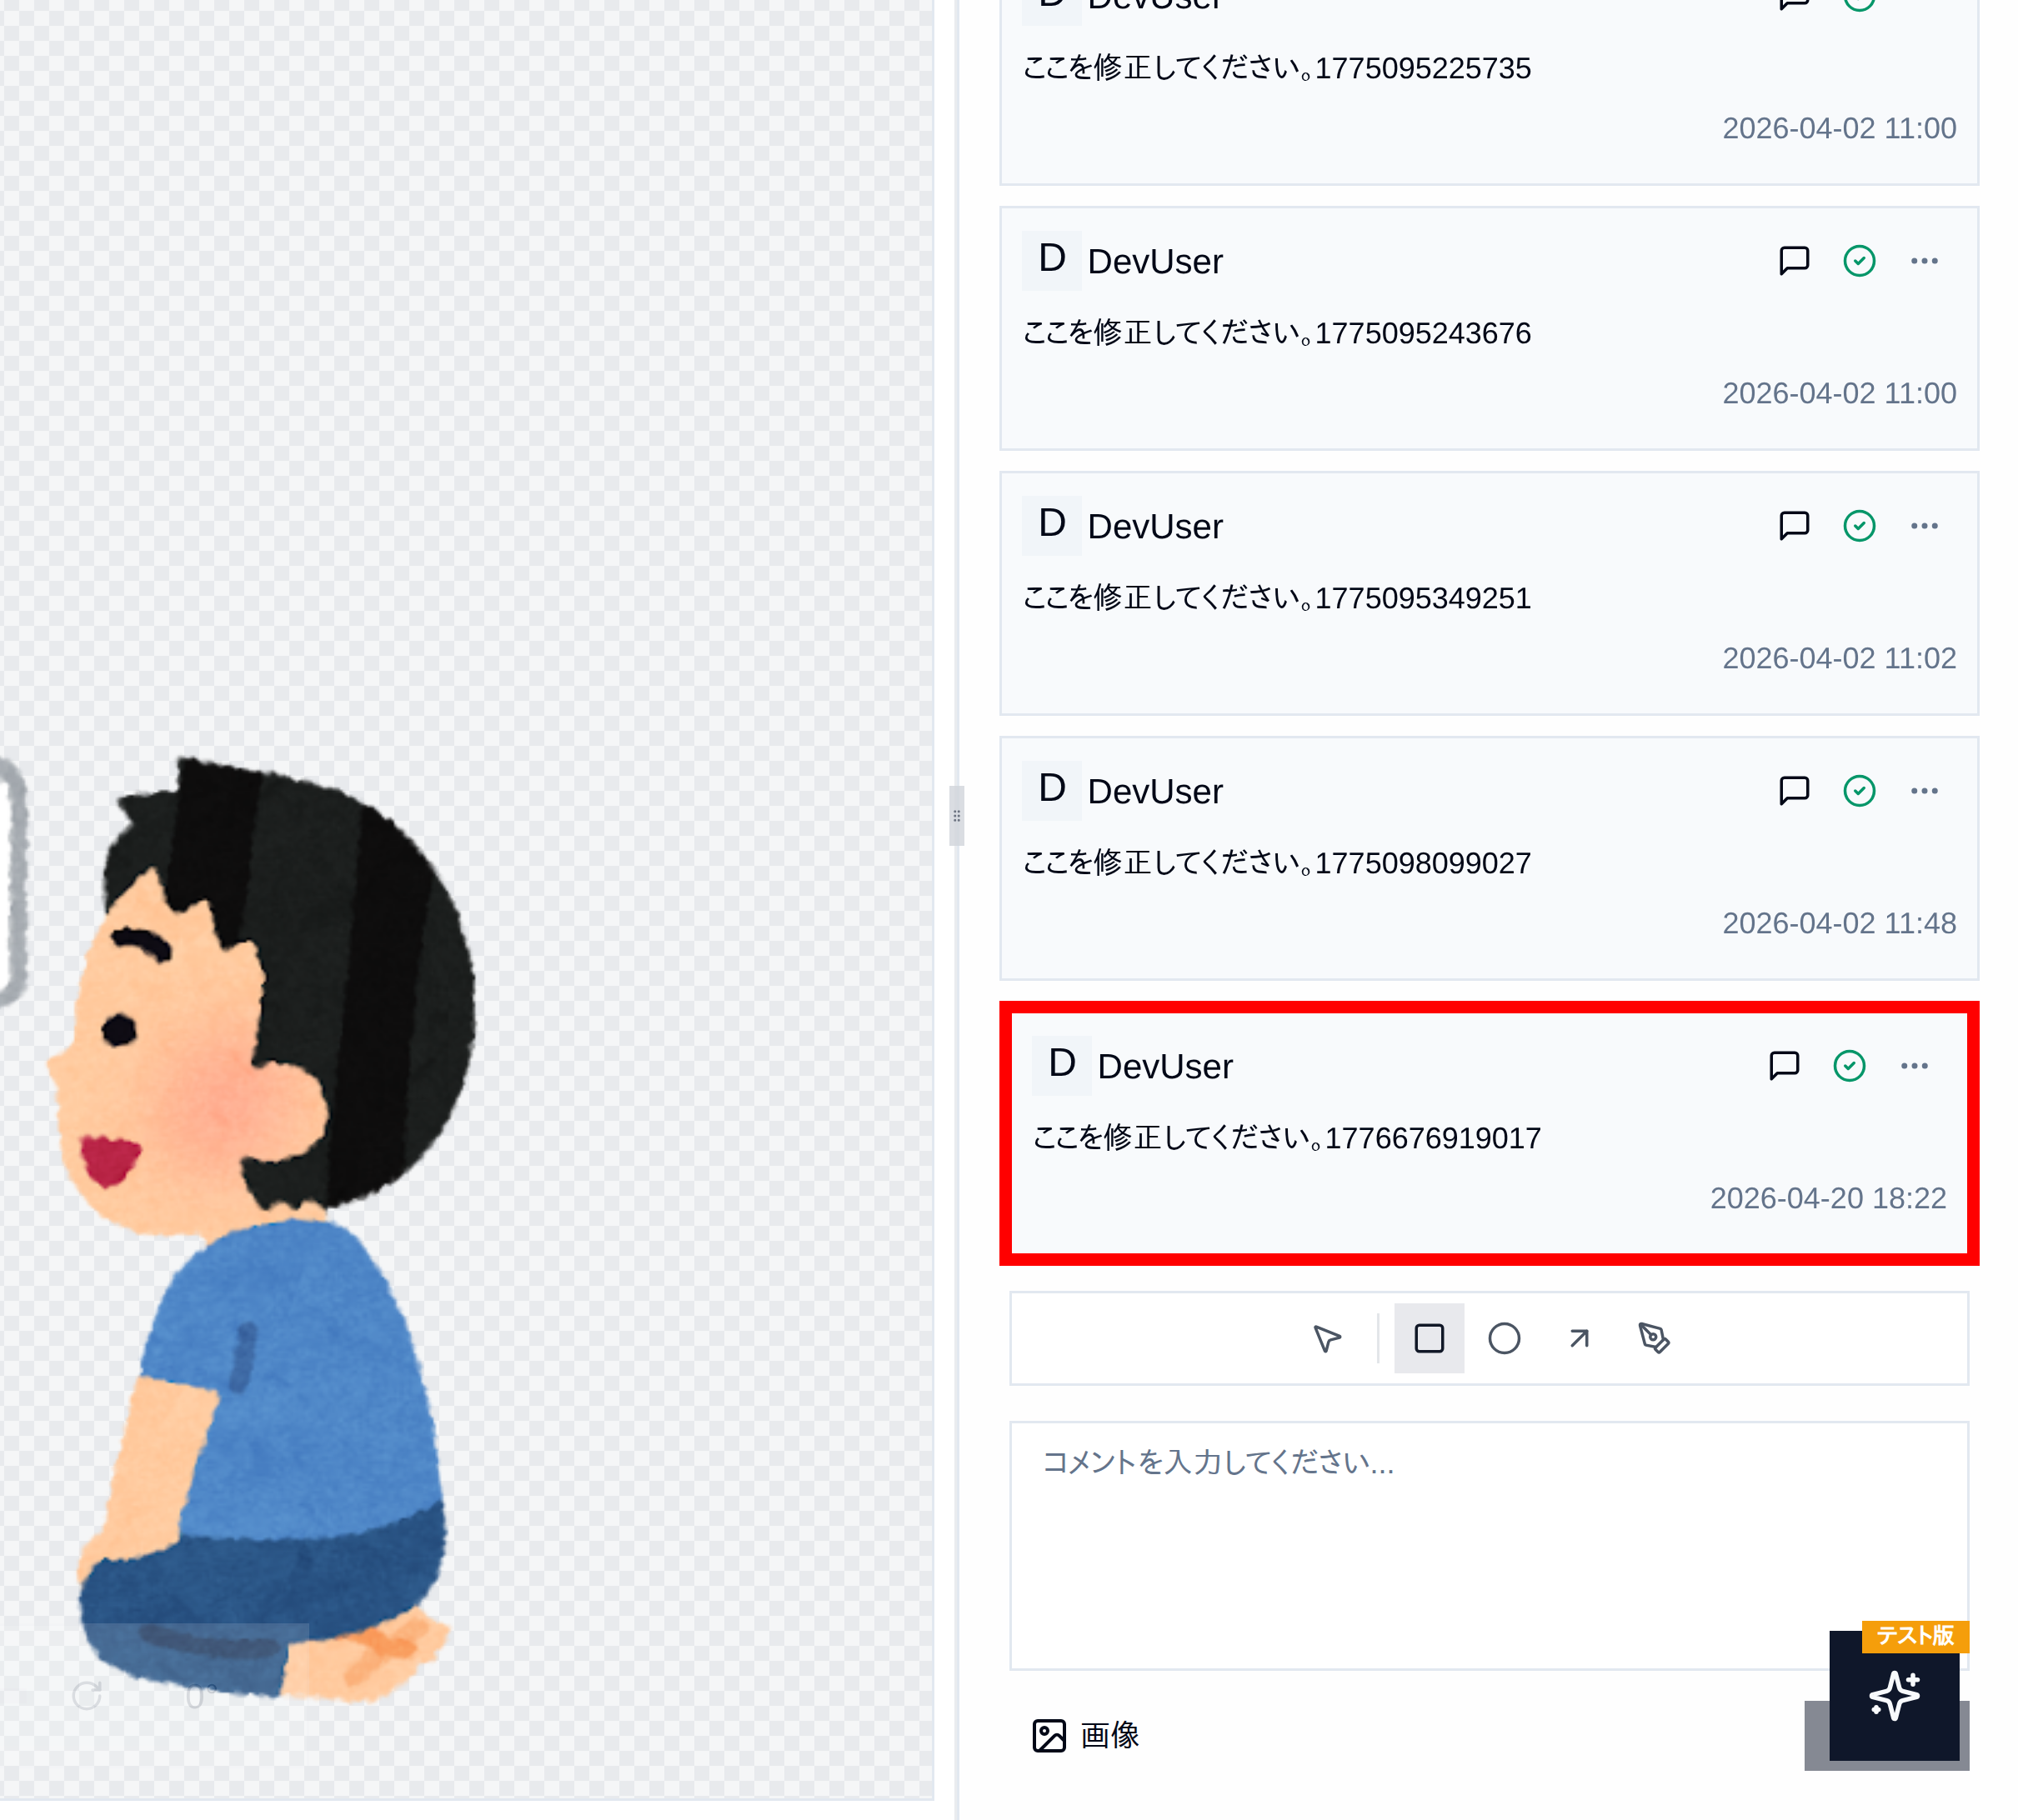The height and width of the screenshot is (1820, 2018).
Task: Open more options for comment 1775098099027
Action: pos(1924,791)
